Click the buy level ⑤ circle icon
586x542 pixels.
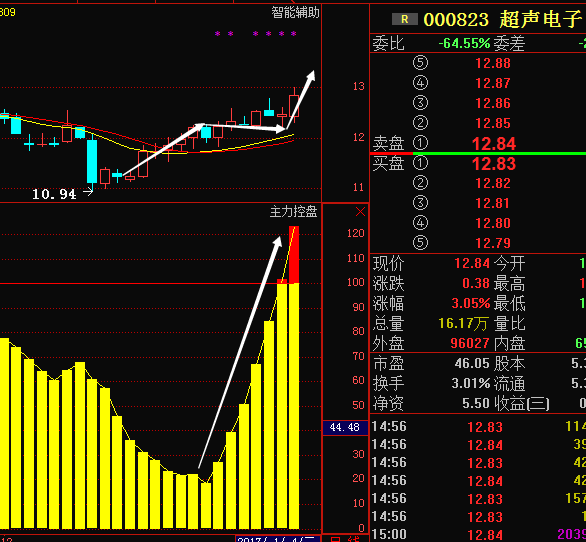(x=420, y=243)
